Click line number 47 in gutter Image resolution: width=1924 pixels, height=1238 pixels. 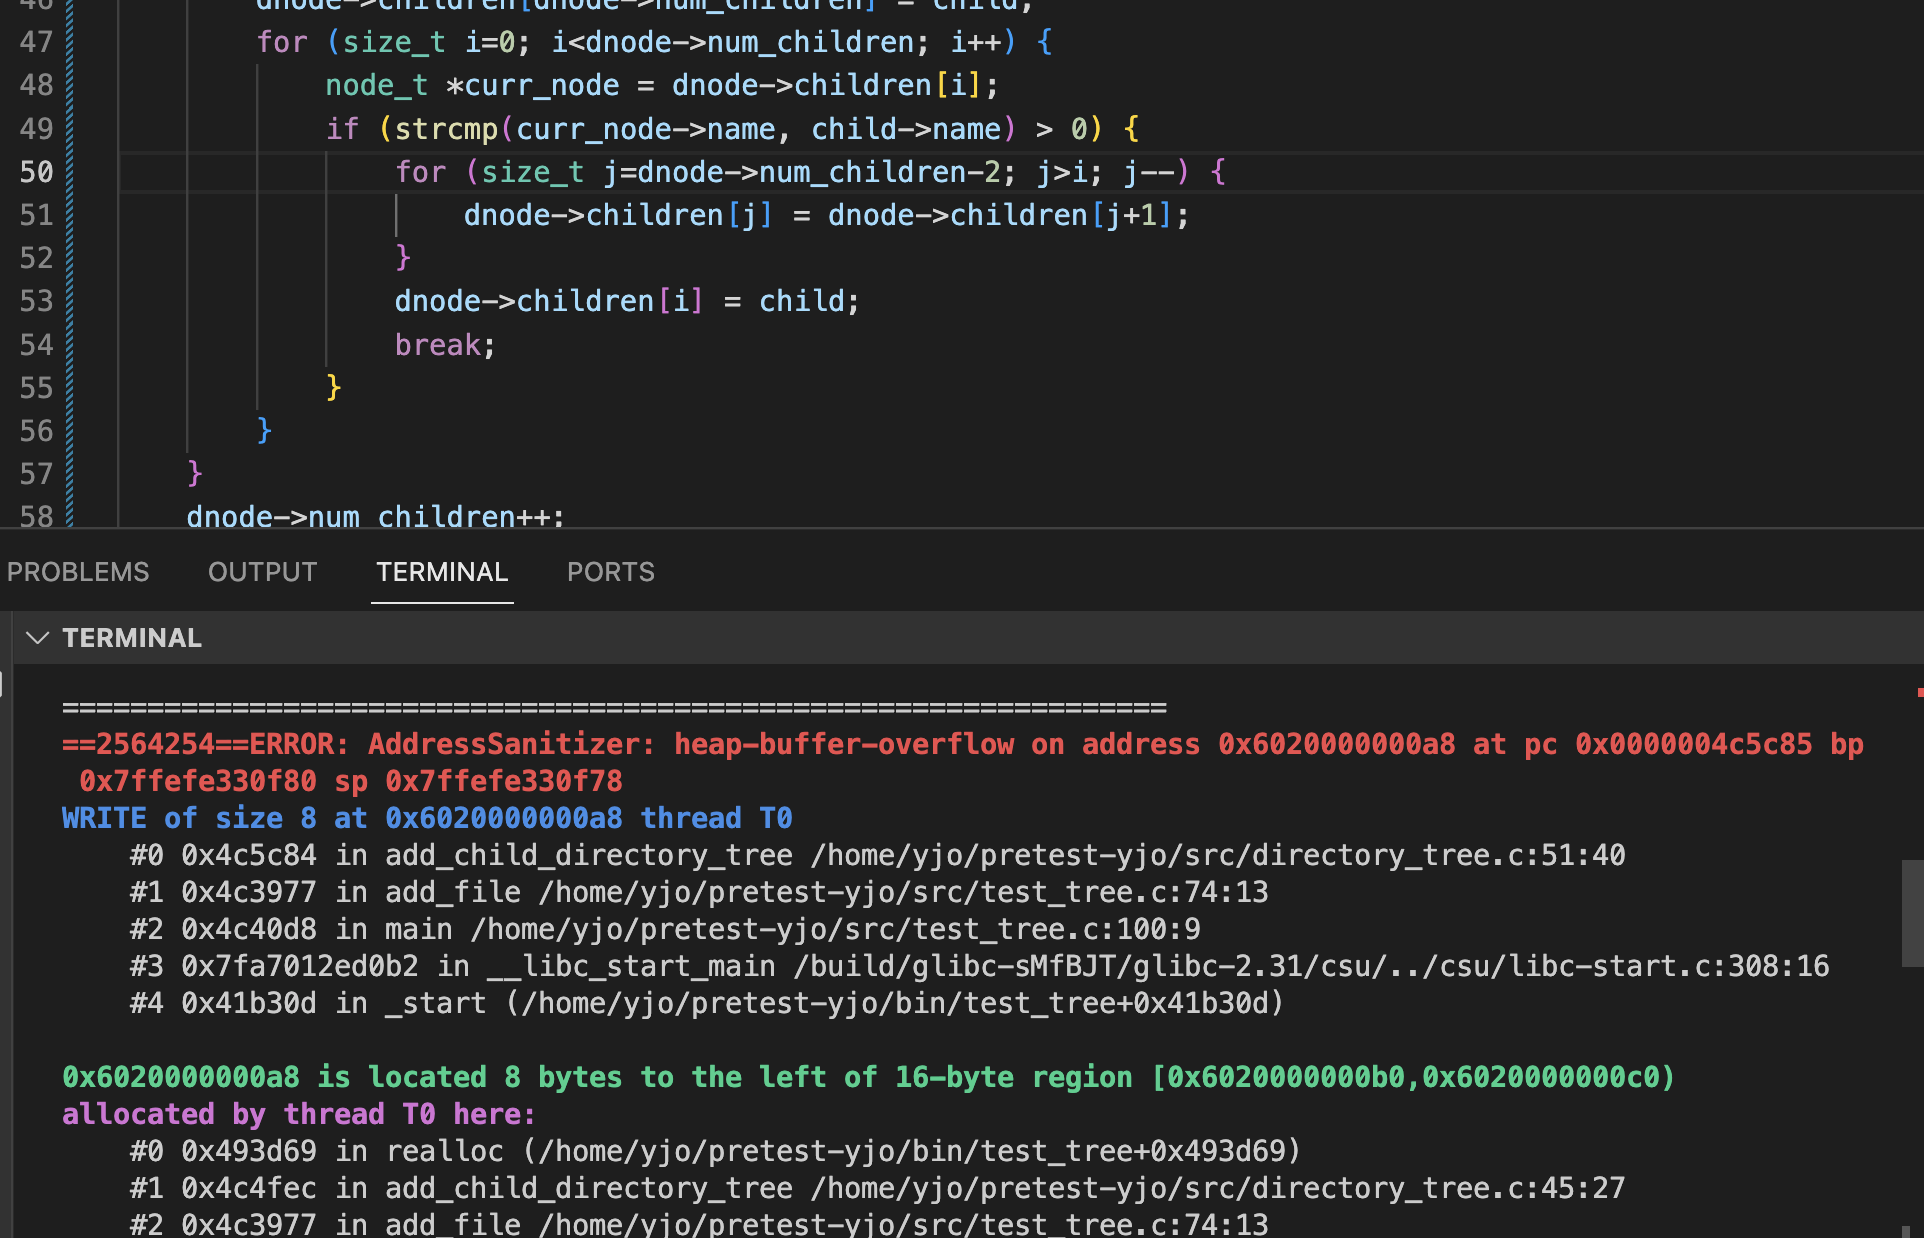(x=36, y=42)
